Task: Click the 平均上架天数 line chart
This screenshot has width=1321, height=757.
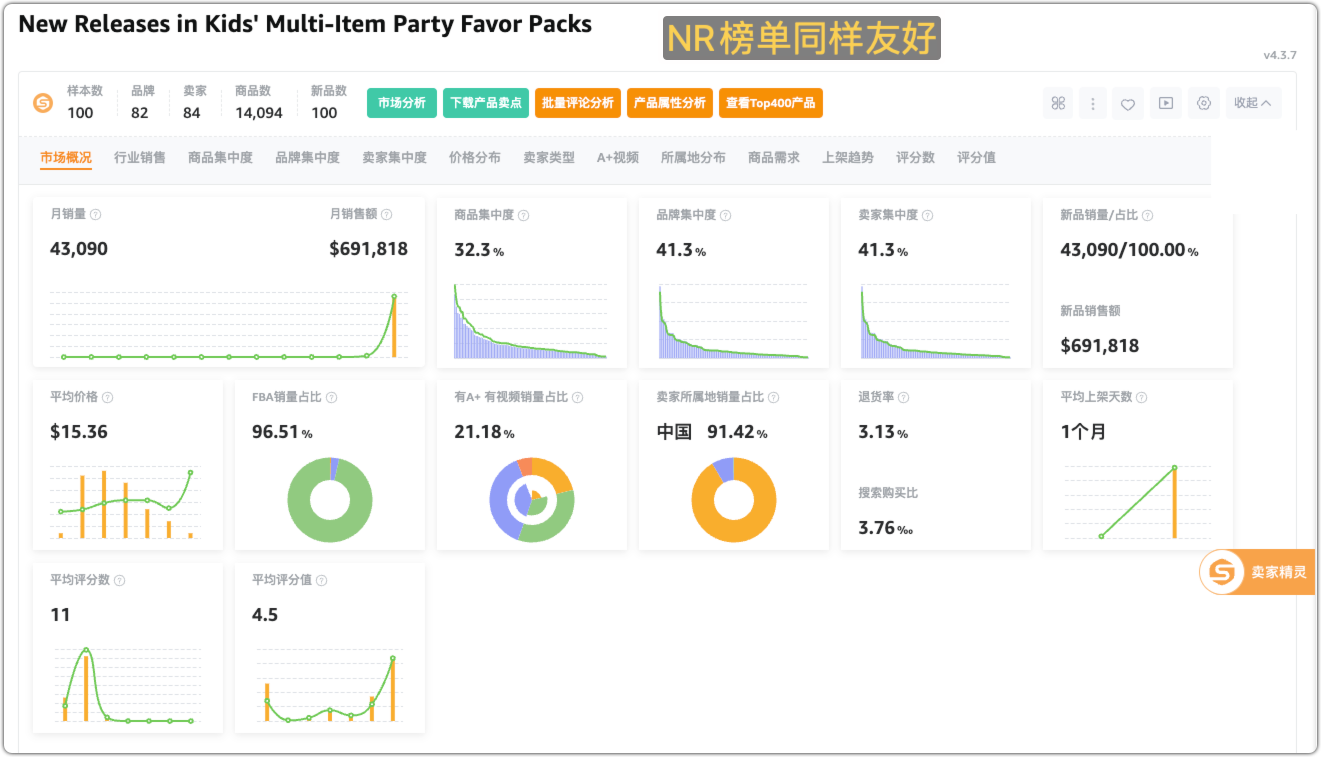Action: pos(1138,502)
